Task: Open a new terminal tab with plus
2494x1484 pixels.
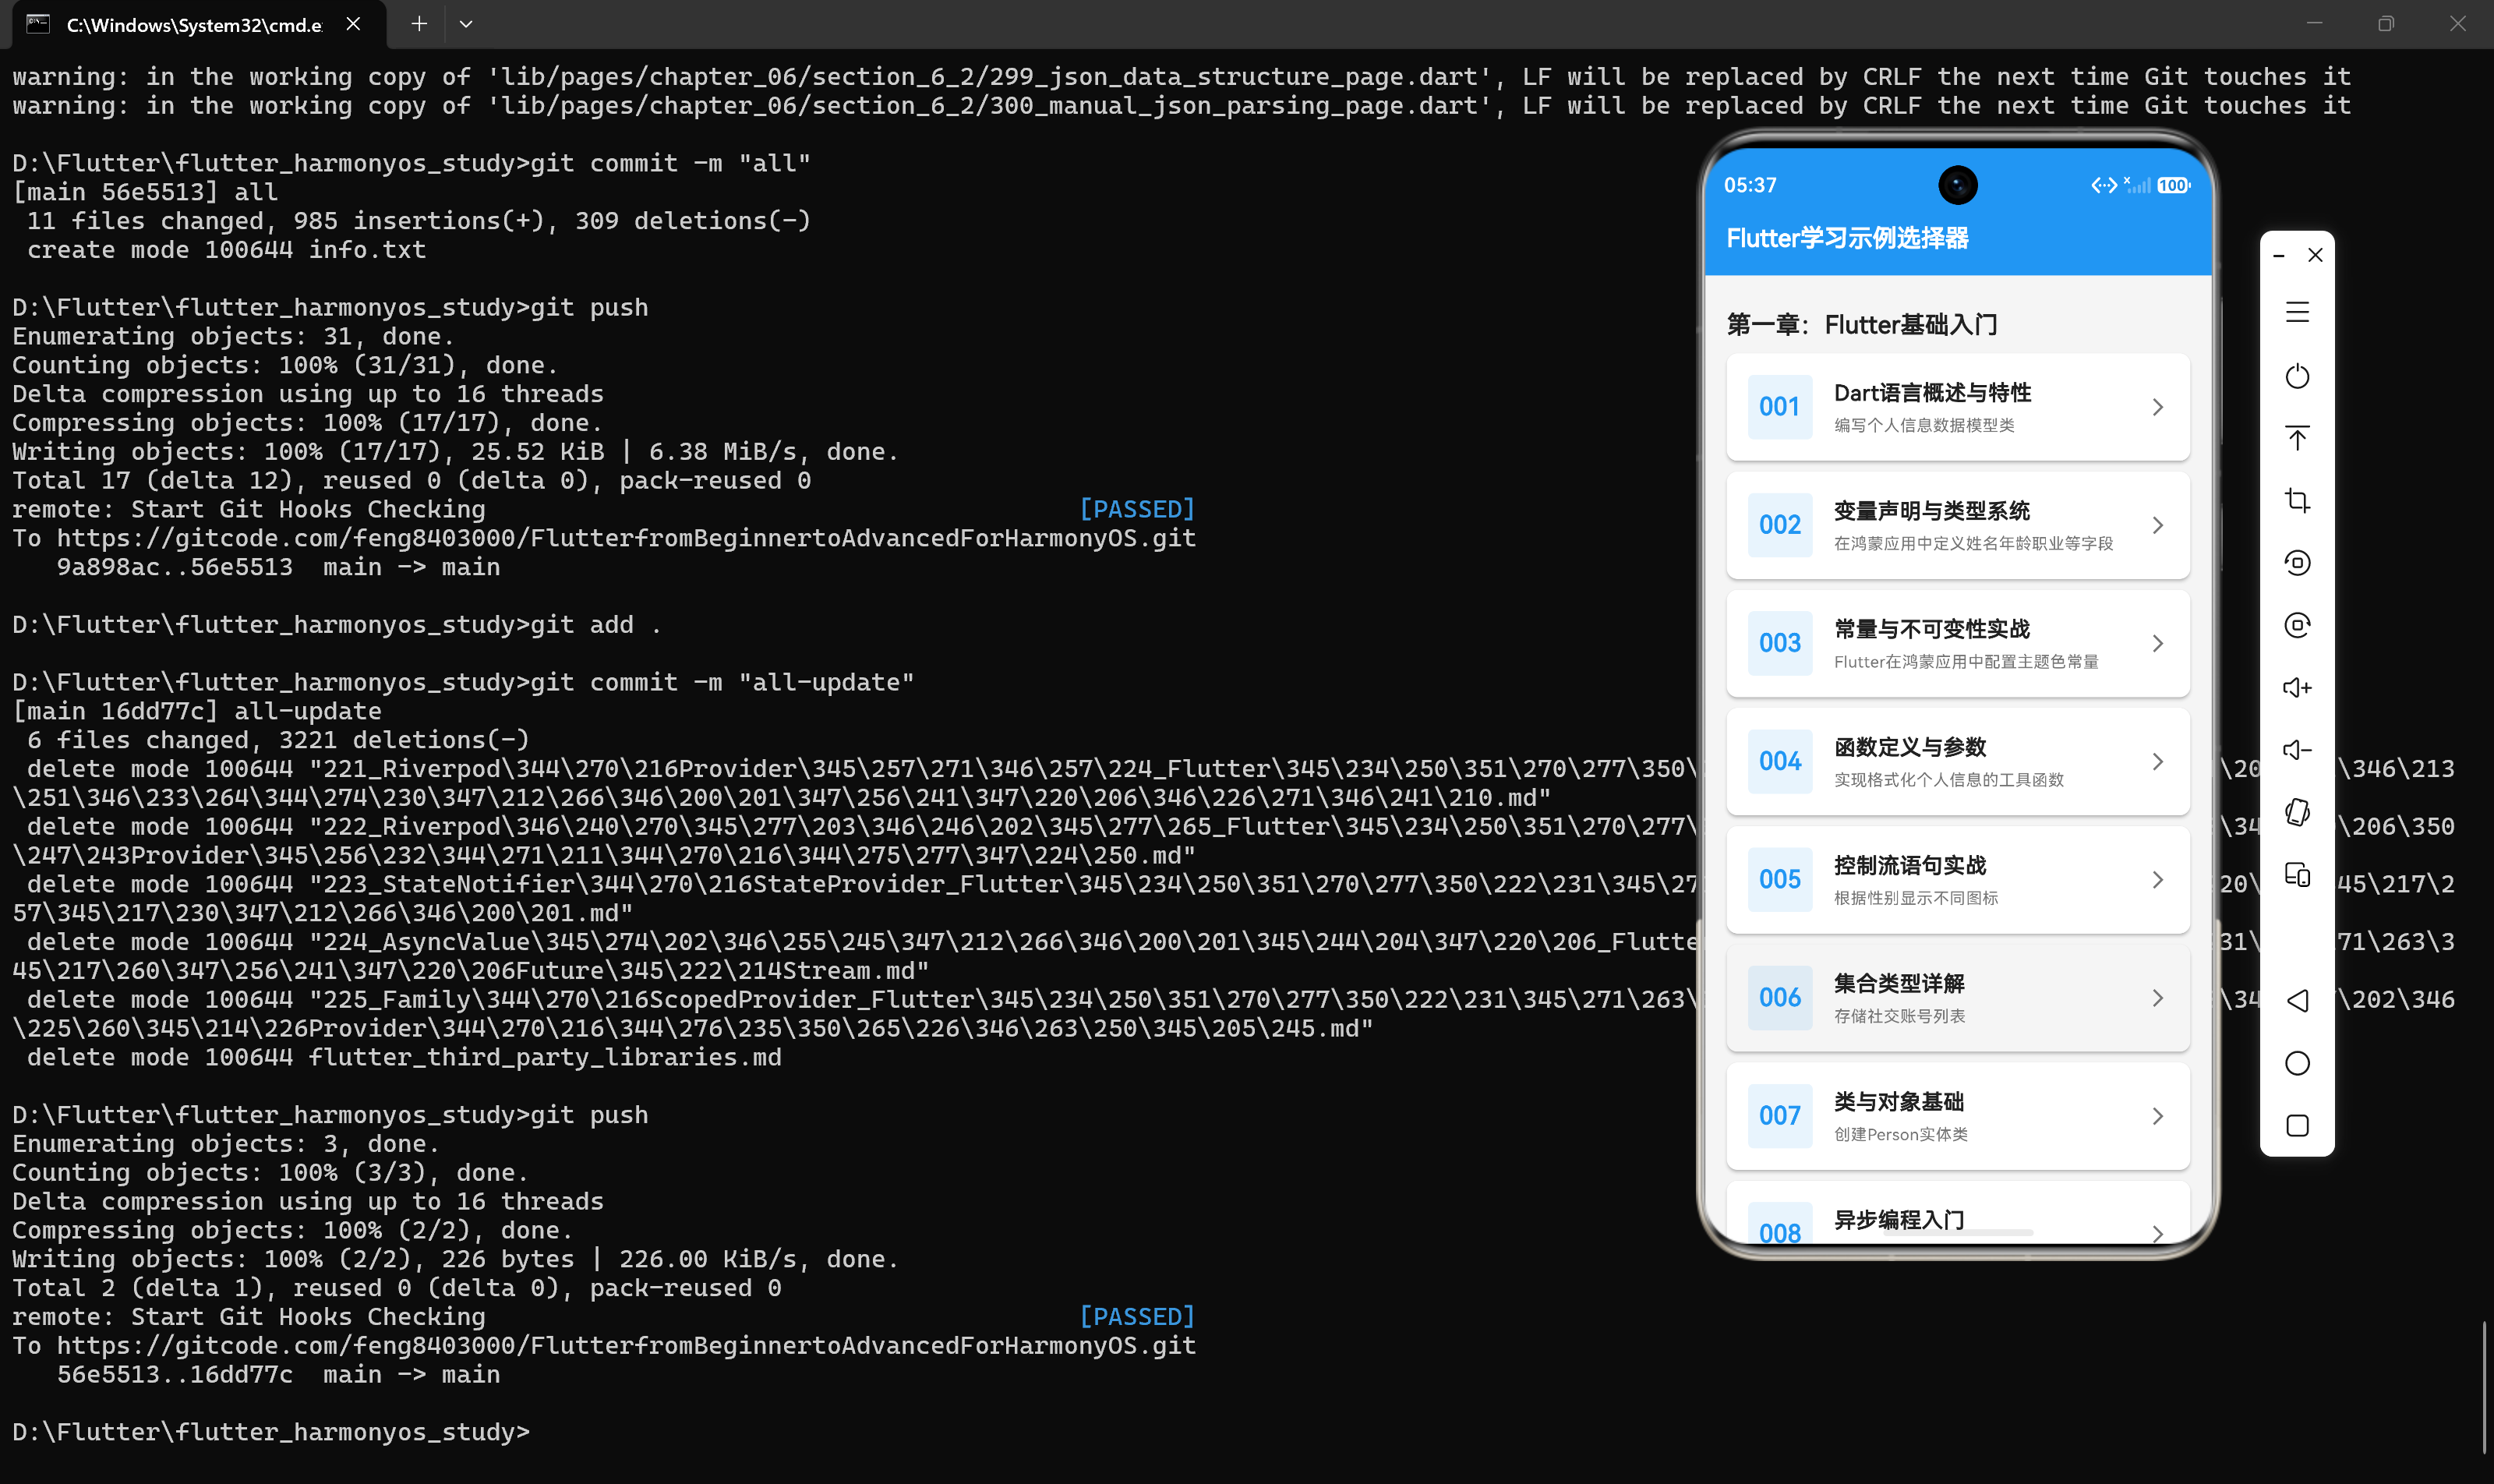Action: click(x=419, y=24)
